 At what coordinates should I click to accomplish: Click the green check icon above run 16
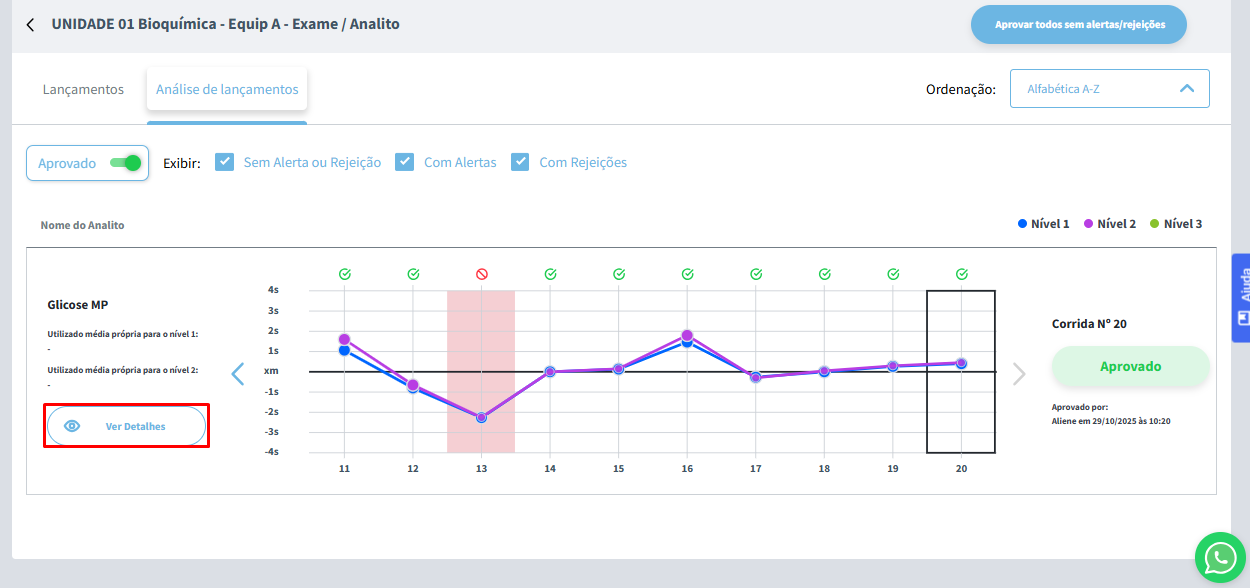pyautogui.click(x=687, y=274)
